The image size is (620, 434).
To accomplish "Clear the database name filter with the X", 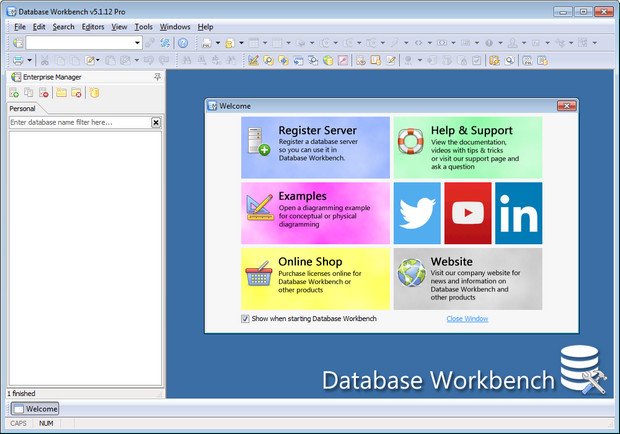I will click(156, 123).
